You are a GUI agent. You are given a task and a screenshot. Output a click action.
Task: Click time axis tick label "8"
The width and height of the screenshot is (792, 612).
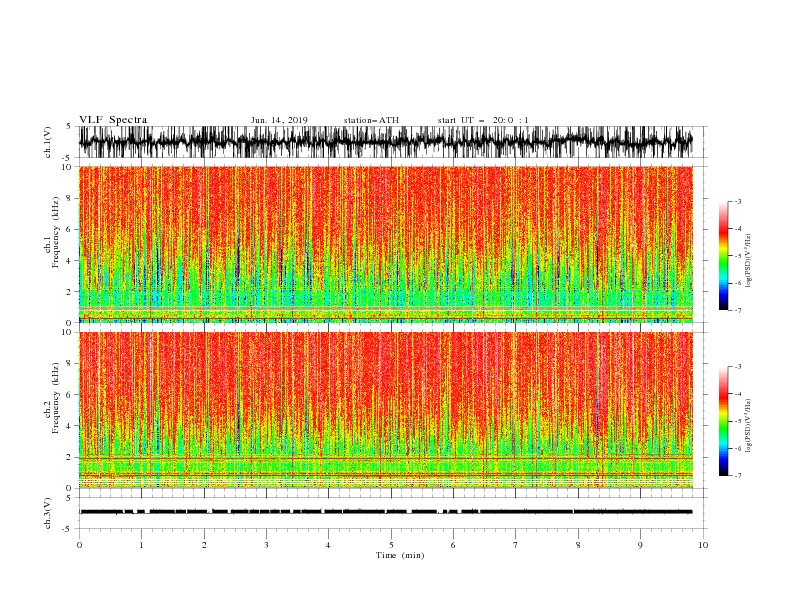(x=578, y=545)
